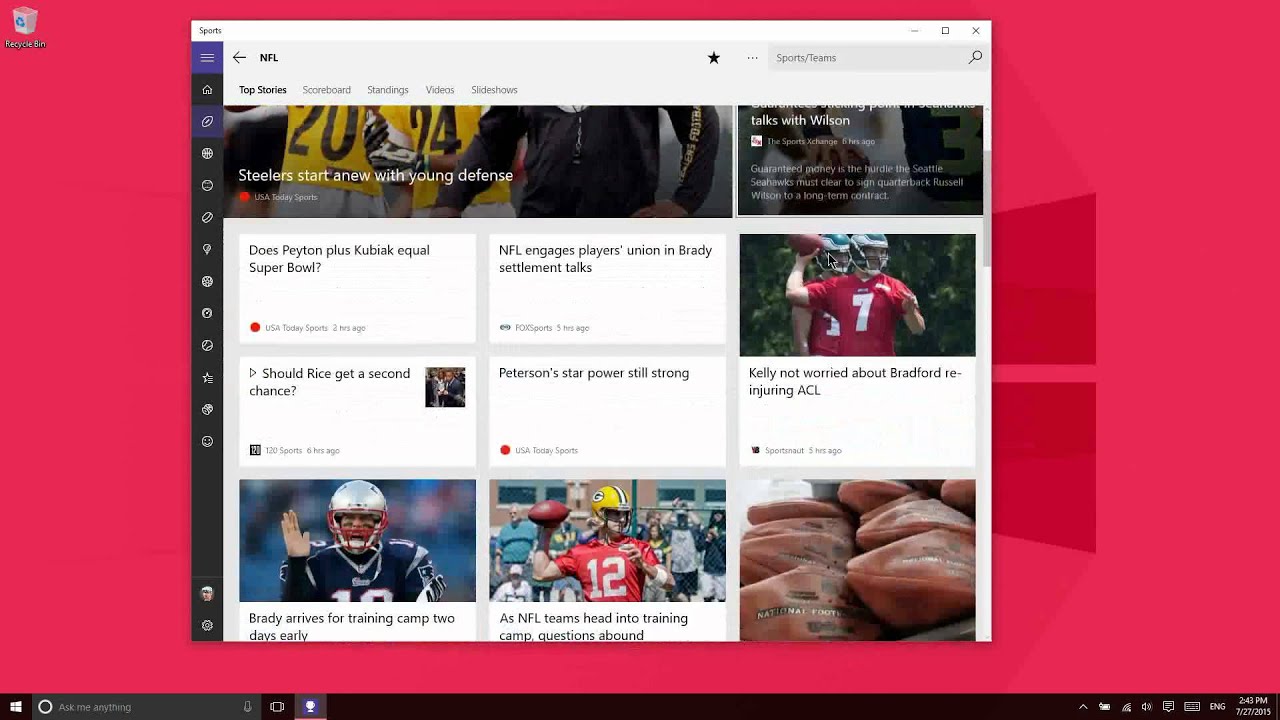Image resolution: width=1280 pixels, height=720 pixels.
Task: Open the more options ellipsis menu
Action: tap(752, 57)
